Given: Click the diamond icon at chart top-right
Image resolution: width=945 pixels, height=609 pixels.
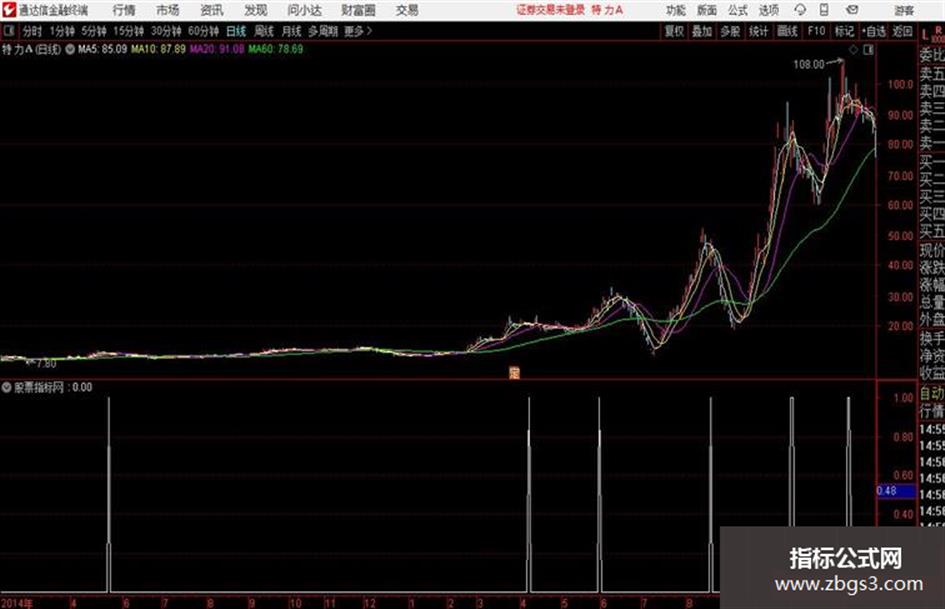Looking at the screenshot, I should [x=853, y=50].
